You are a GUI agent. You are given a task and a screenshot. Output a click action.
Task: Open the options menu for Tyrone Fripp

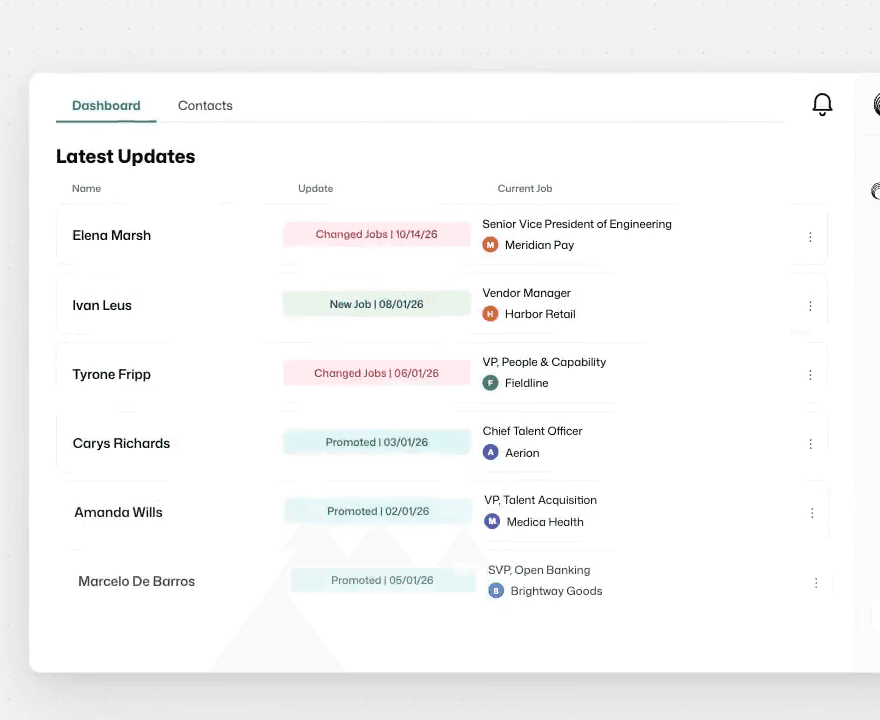coord(810,375)
